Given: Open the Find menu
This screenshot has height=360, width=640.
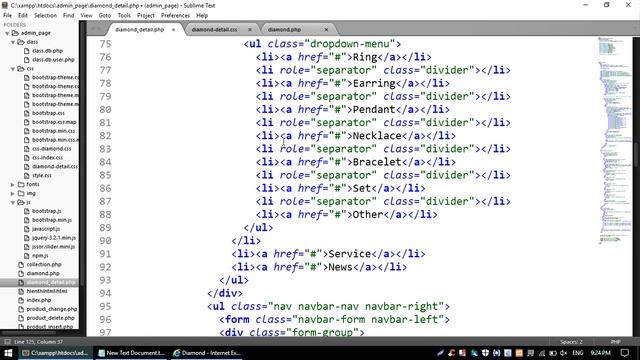Looking at the screenshot, I should 69,16.
